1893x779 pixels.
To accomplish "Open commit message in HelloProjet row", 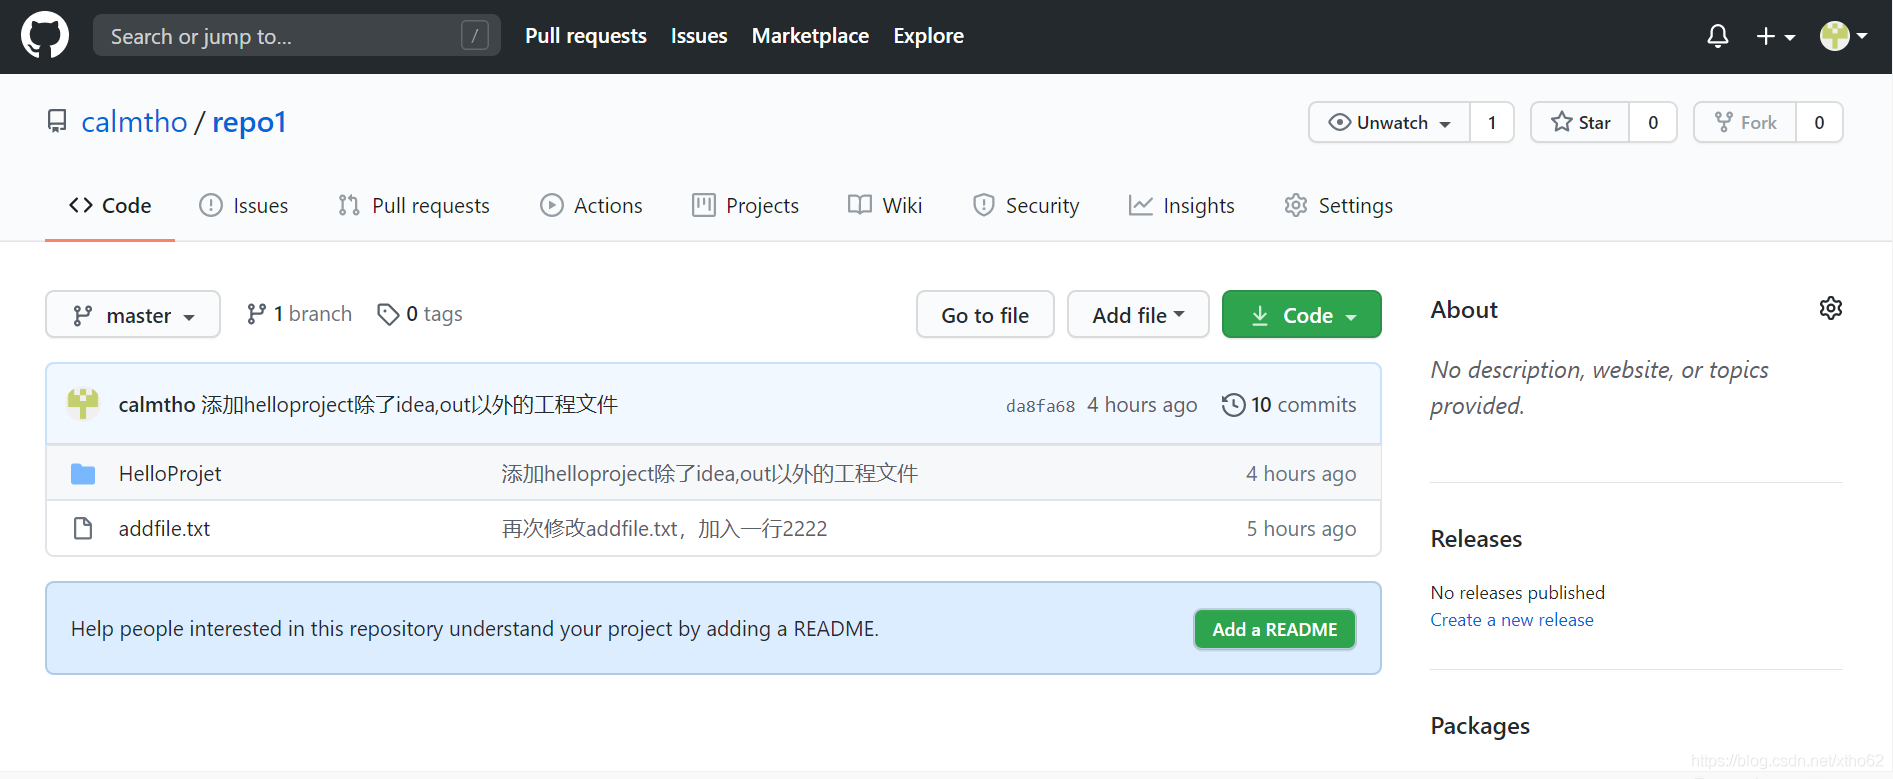I will [709, 474].
